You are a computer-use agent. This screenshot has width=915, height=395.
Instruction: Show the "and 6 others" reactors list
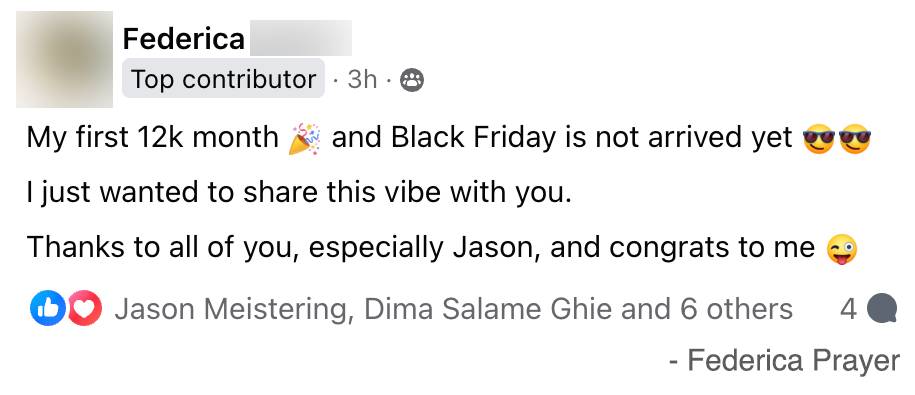point(707,310)
